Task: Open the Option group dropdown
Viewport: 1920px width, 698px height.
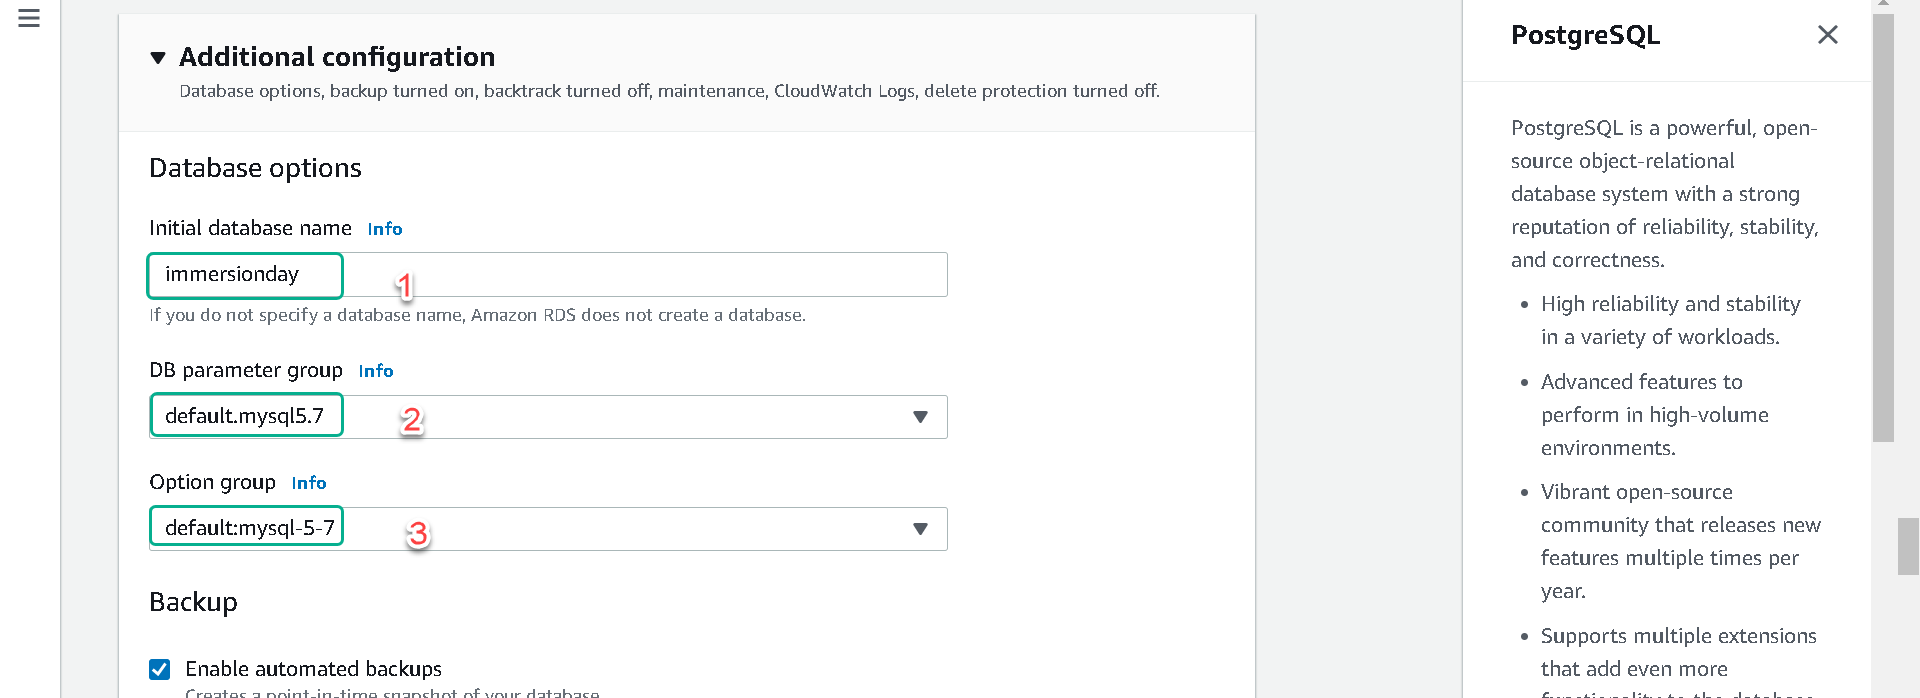Action: point(548,528)
